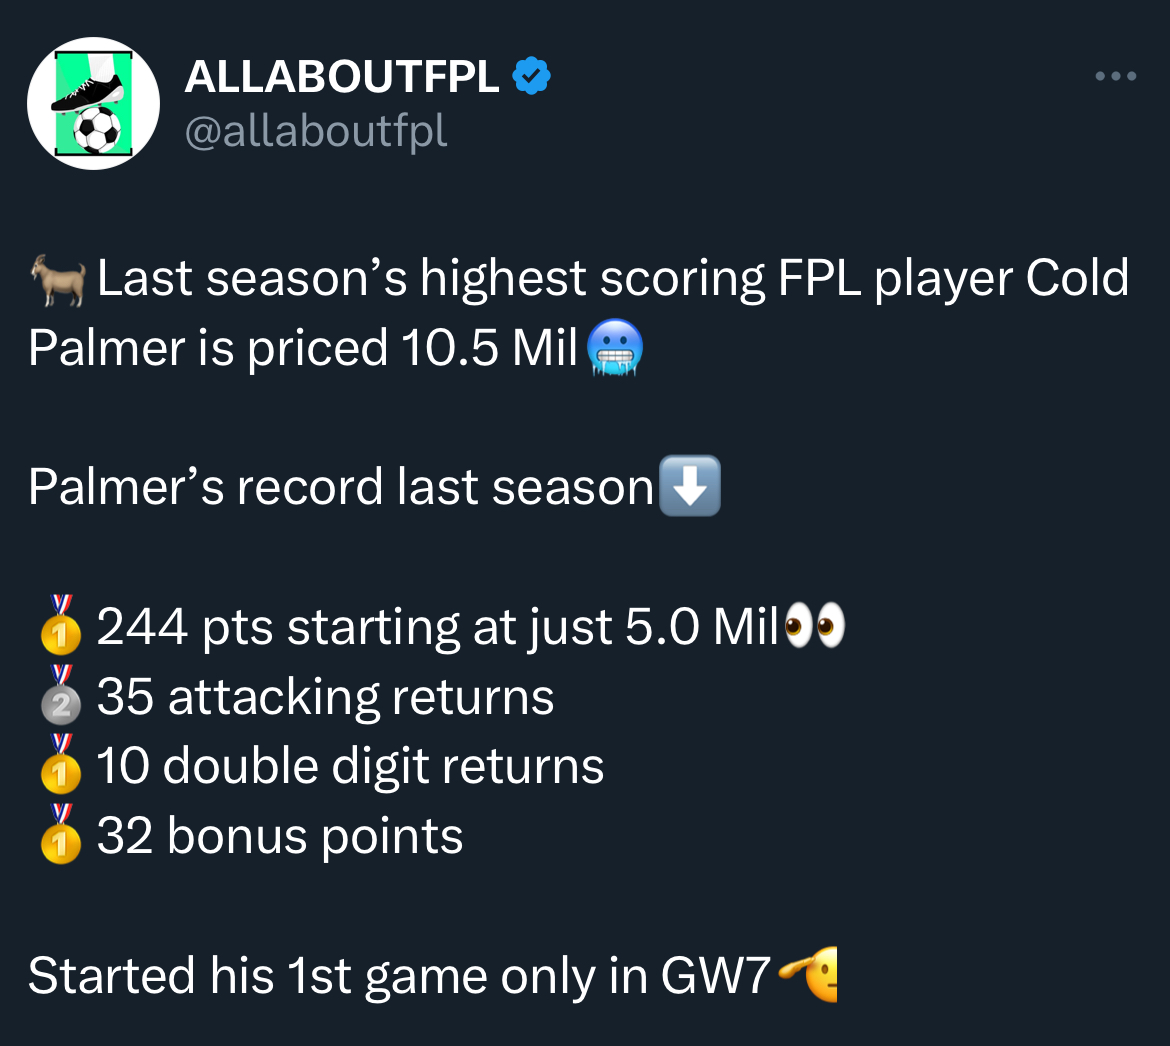The image size is (1170, 1046).
Task: Click the 'Palmer is priced 10.5 Mil' text
Action: [303, 348]
